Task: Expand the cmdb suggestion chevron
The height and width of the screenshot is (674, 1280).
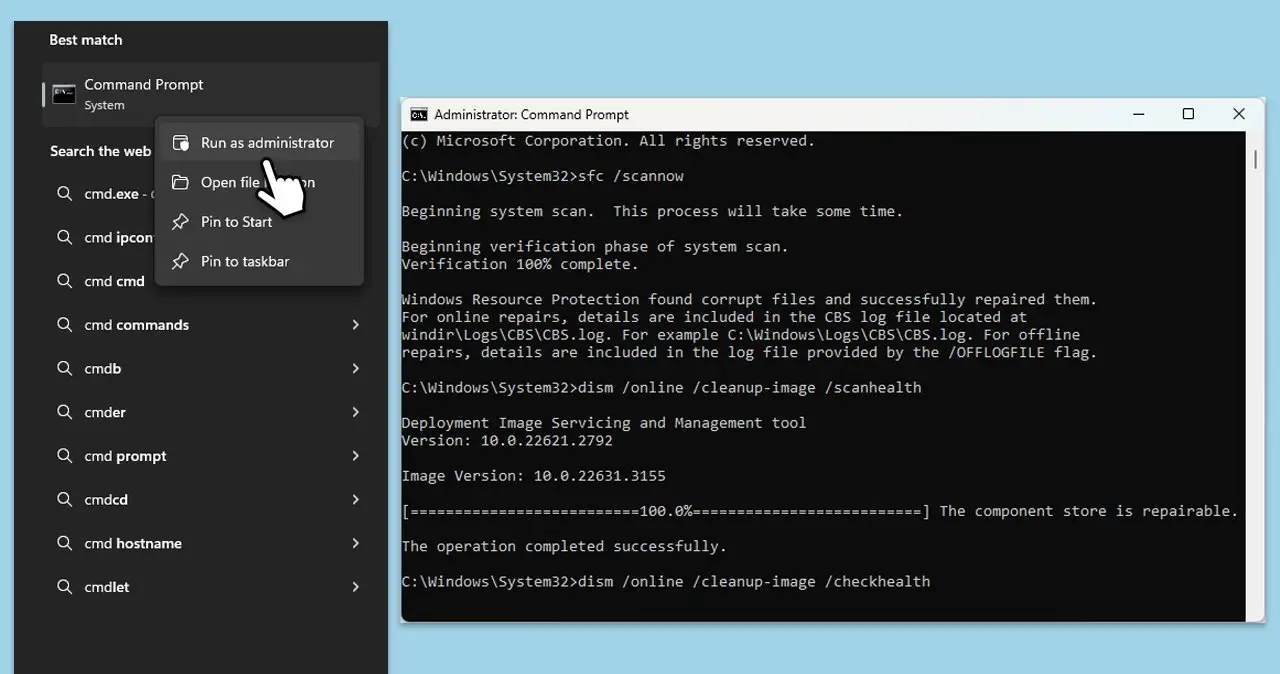Action: (x=356, y=368)
